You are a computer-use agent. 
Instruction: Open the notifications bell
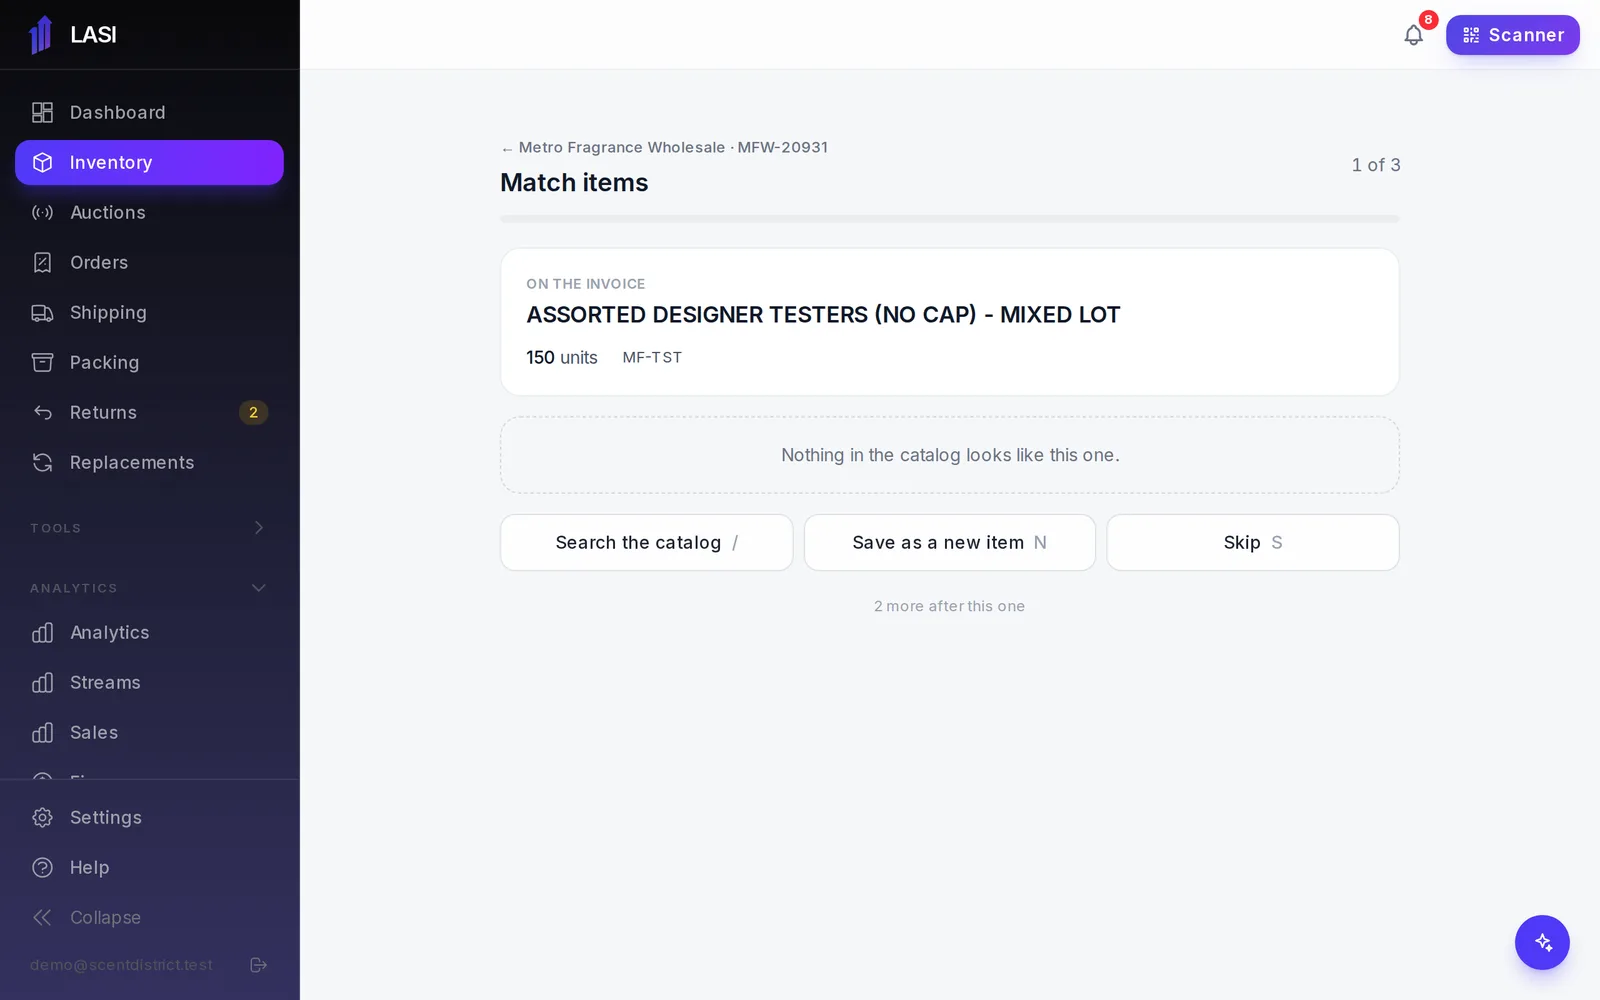[1413, 35]
